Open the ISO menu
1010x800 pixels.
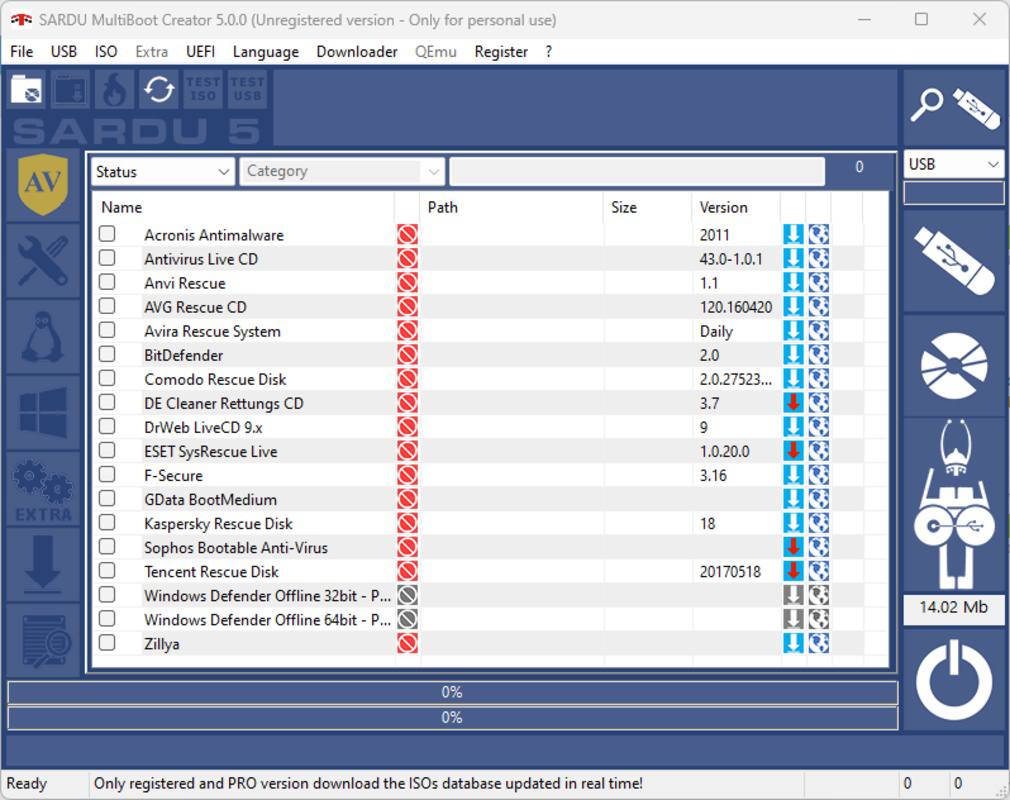point(106,52)
